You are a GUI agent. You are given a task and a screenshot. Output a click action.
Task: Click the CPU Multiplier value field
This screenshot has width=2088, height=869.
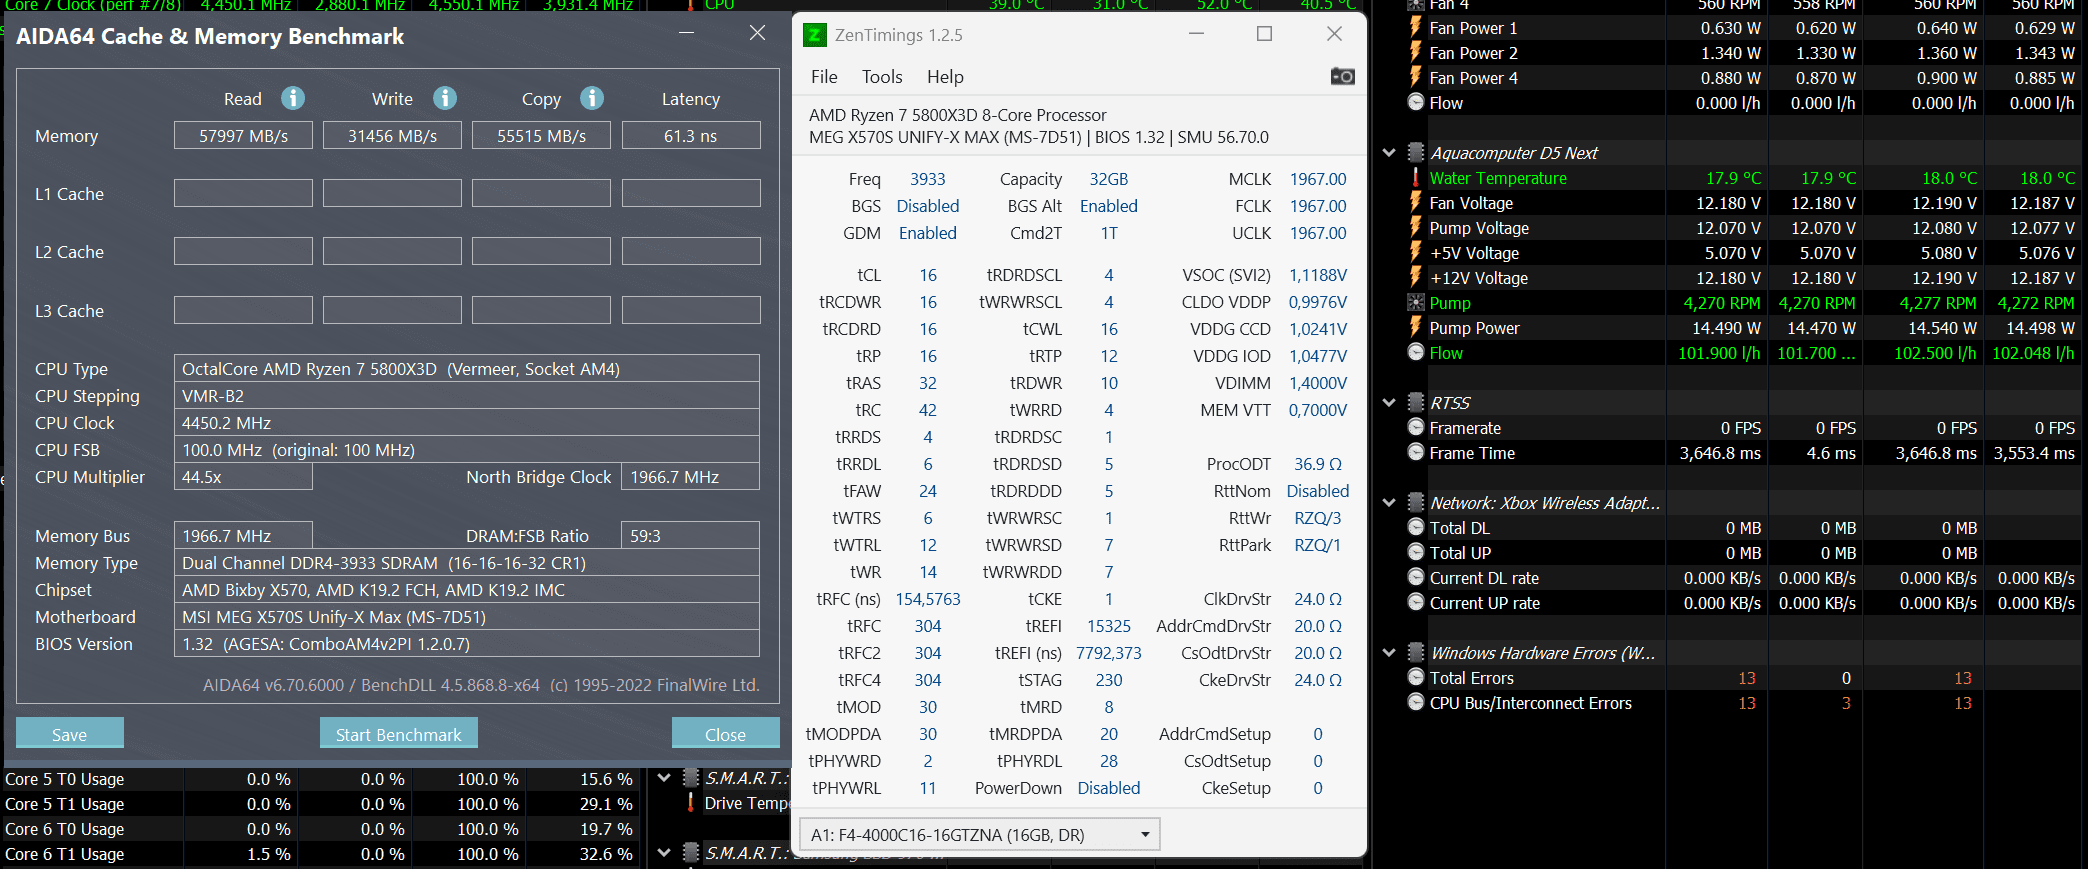[x=243, y=477]
